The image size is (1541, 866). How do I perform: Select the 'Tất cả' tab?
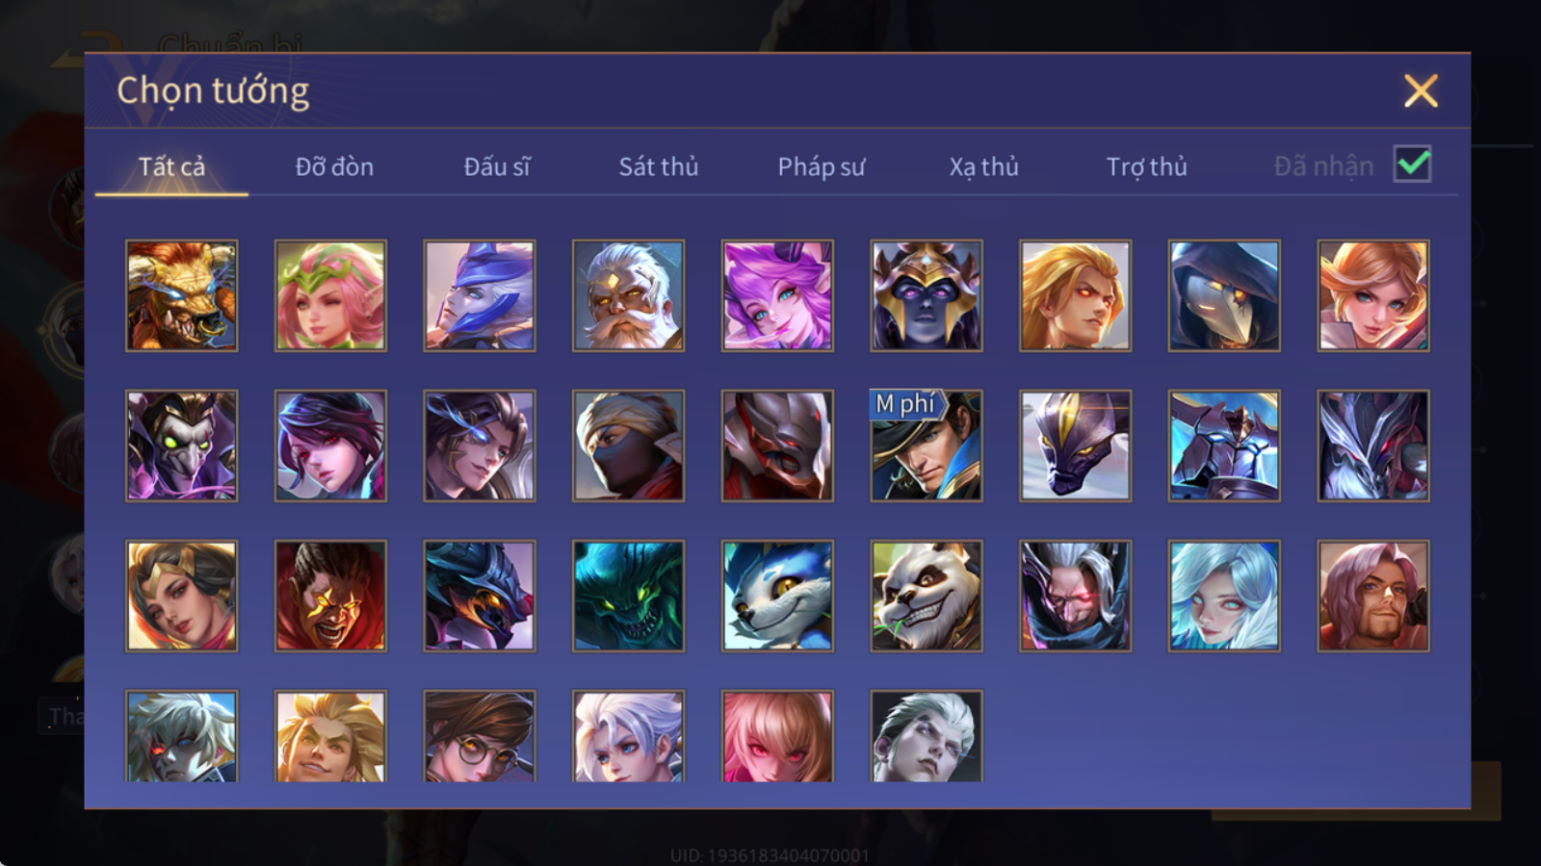(x=172, y=166)
